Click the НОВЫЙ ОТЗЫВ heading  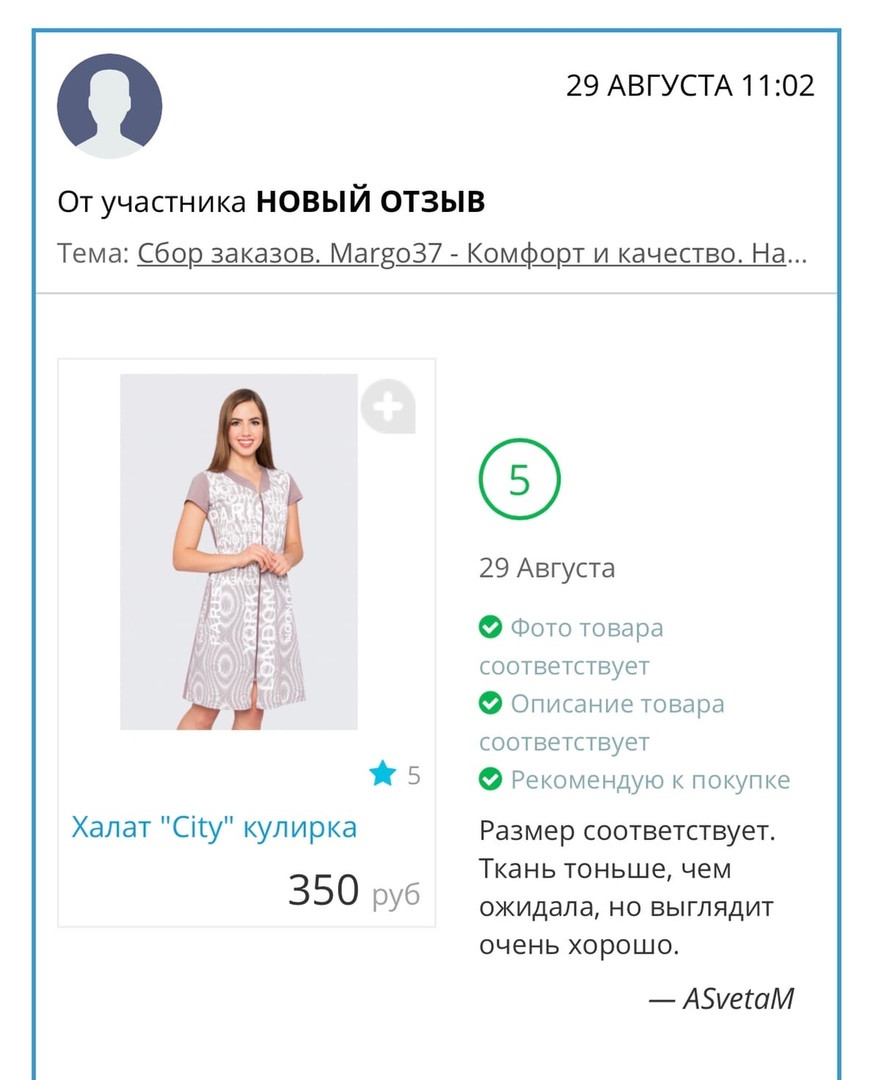click(x=370, y=202)
